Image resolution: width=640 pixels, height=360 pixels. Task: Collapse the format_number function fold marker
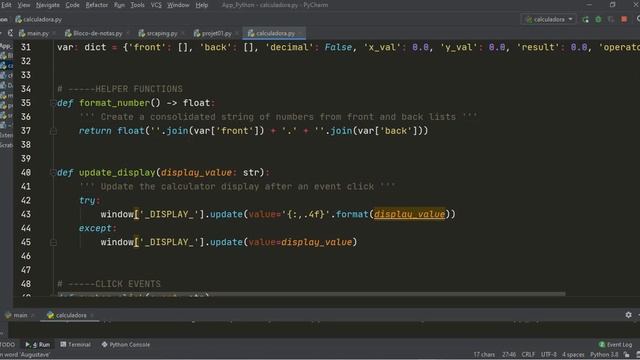[53, 103]
